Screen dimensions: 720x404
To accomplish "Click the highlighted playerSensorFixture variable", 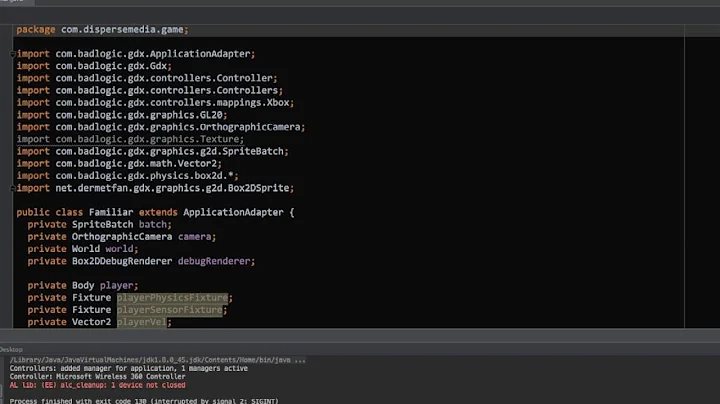I will (169, 310).
